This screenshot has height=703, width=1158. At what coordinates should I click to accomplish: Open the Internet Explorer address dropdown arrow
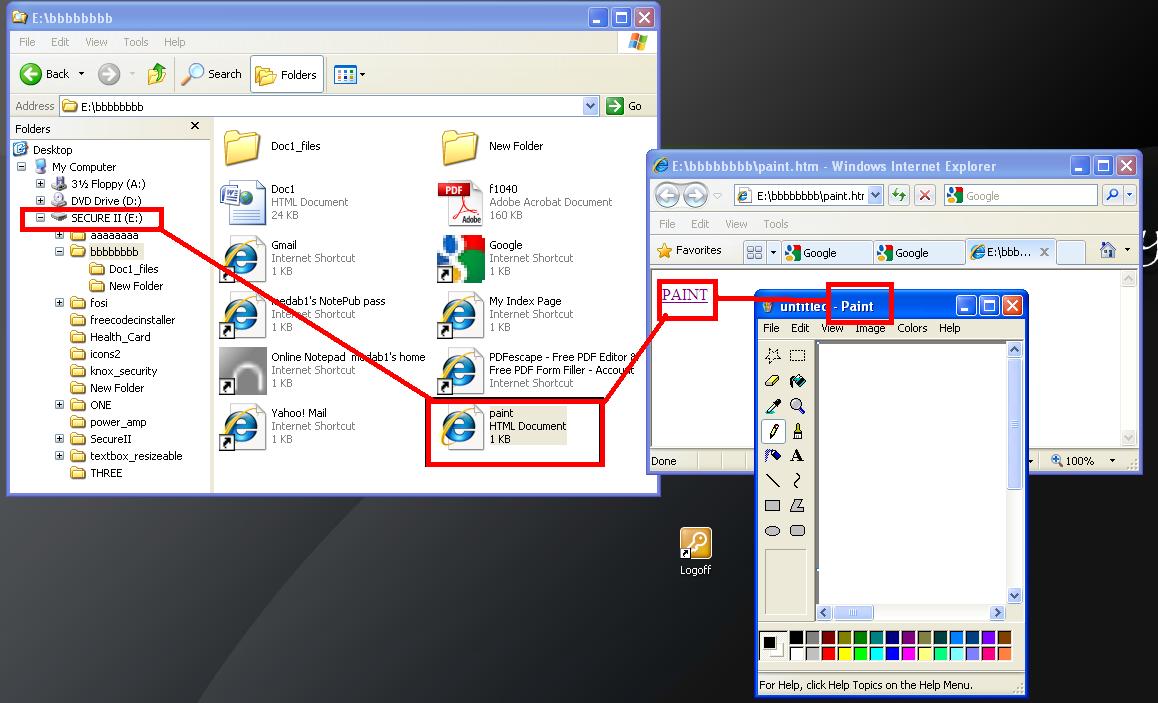875,196
